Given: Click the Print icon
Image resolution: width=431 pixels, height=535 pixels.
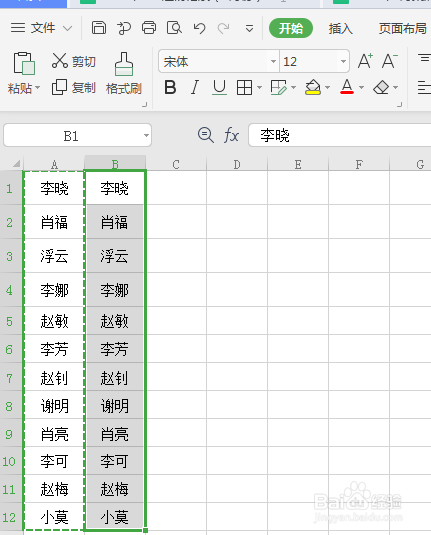Looking at the screenshot, I should [149, 28].
